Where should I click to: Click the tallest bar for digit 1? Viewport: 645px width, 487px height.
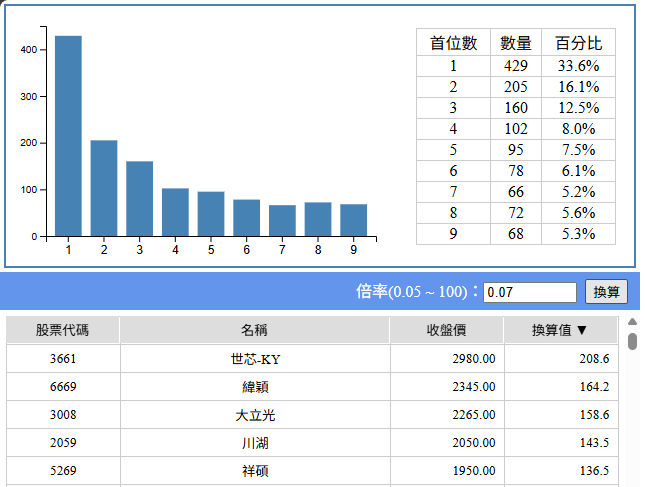68,135
